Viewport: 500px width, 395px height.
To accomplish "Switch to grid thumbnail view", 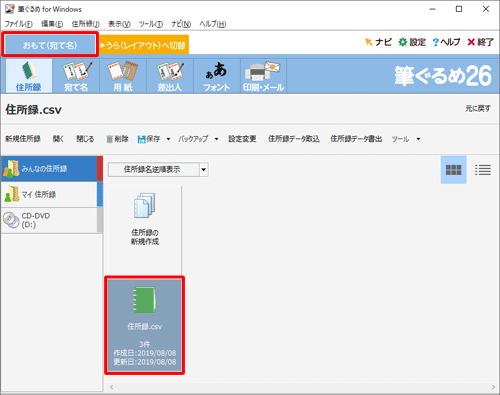I will pyautogui.click(x=453, y=170).
